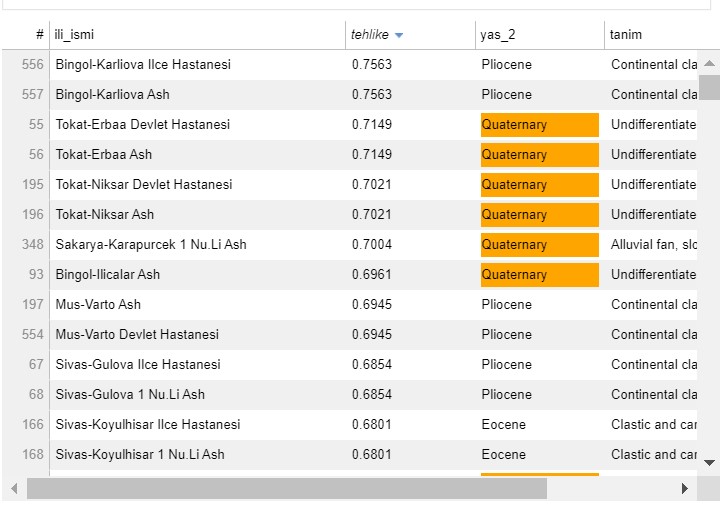720x508 pixels.
Task: Click the vertical scrollbar down arrow
Action: tap(709, 462)
